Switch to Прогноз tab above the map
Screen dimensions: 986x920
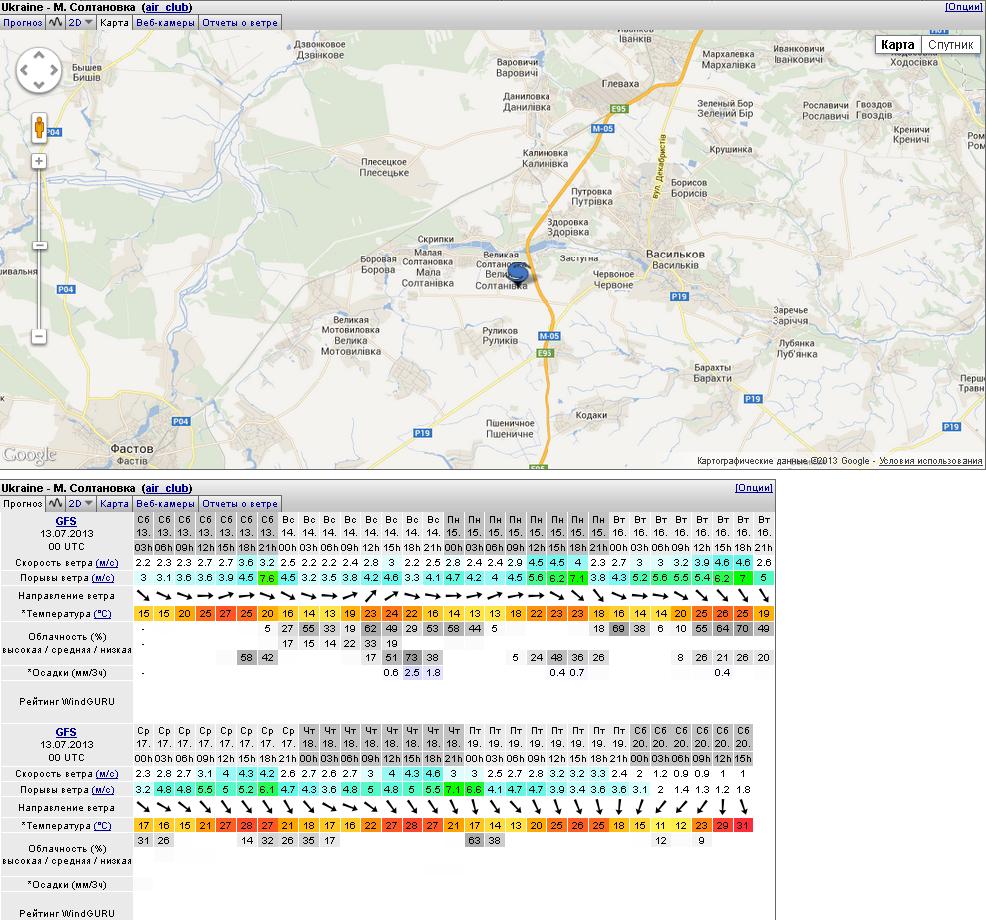coord(22,22)
